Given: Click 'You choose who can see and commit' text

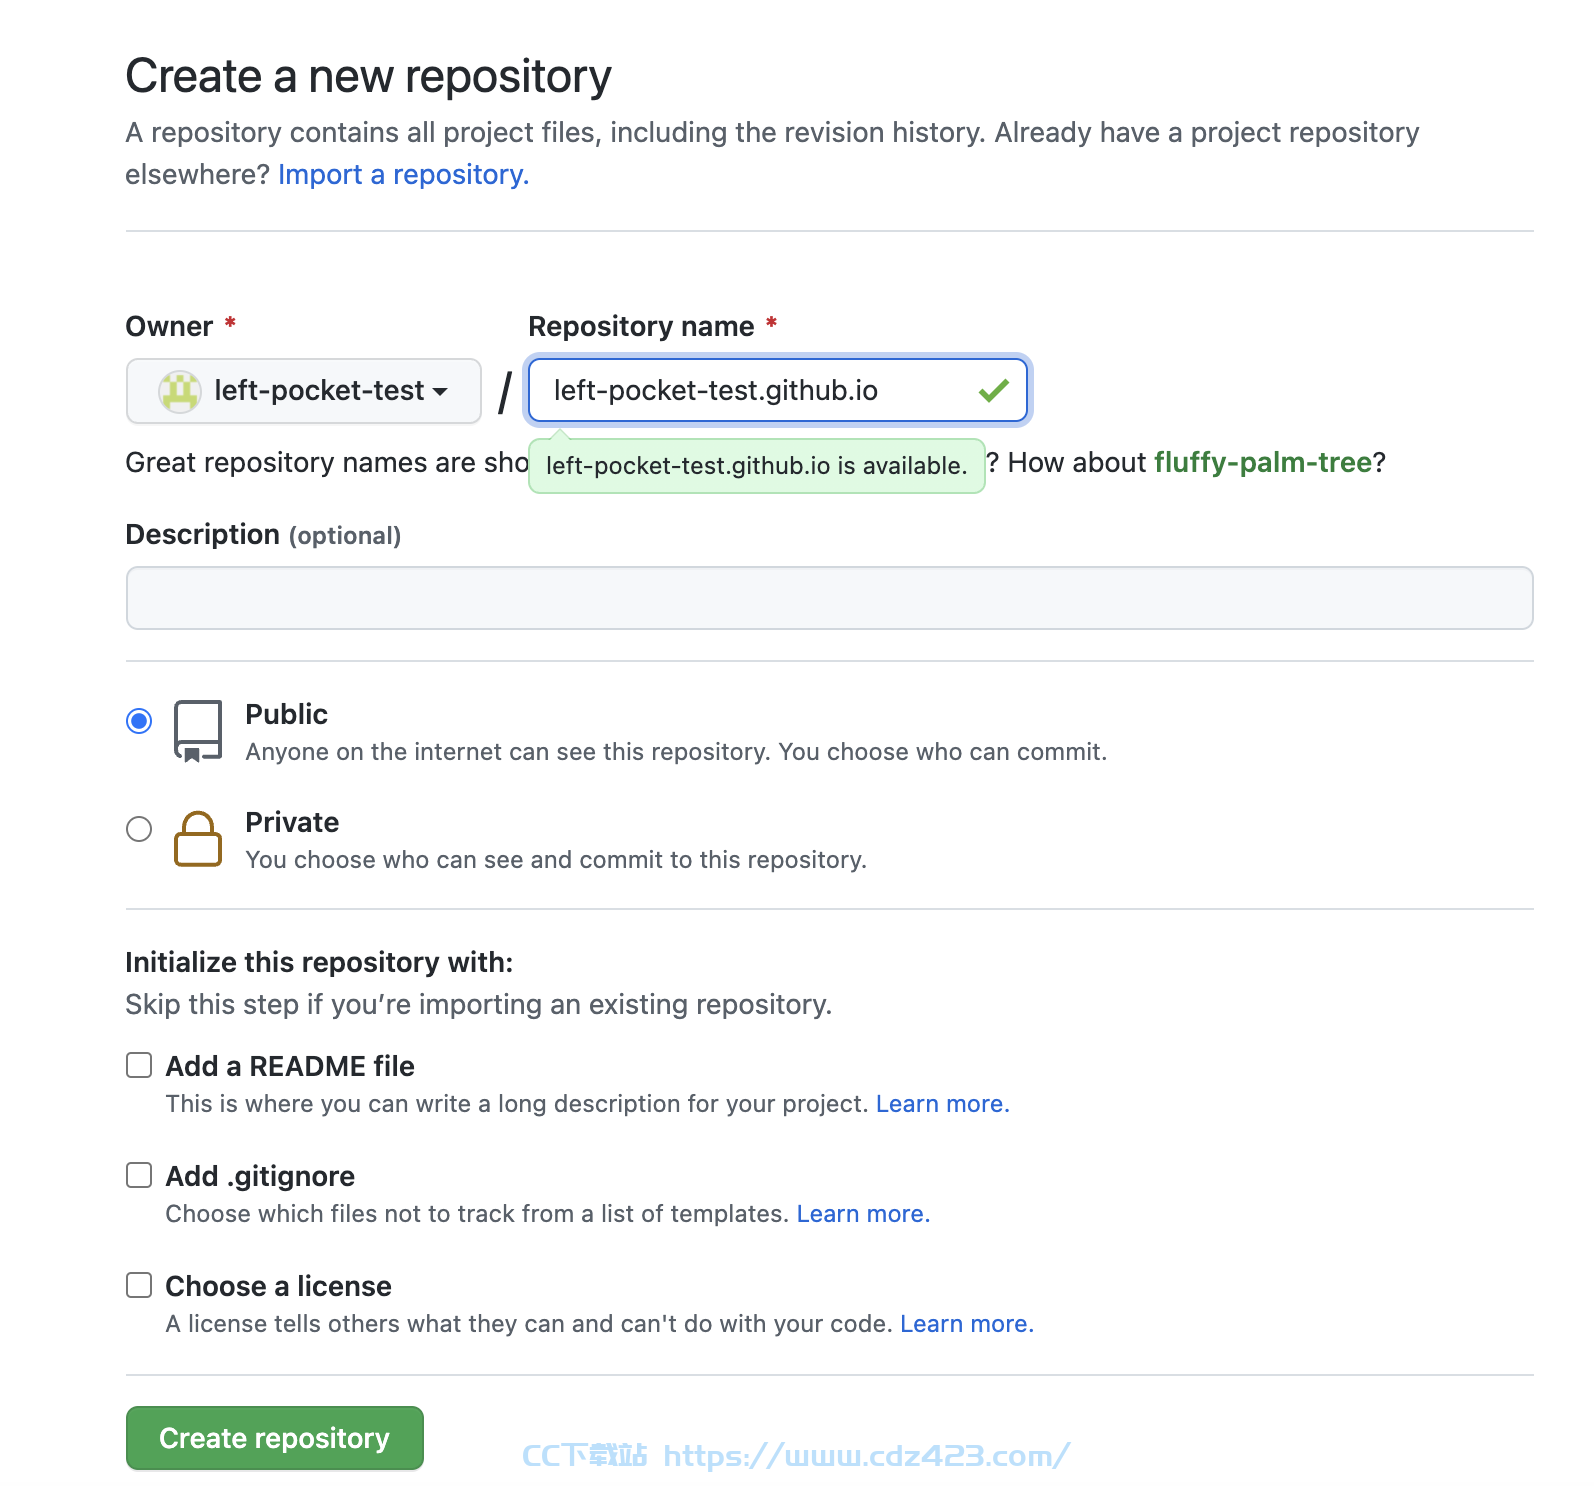Looking at the screenshot, I should pyautogui.click(x=556, y=860).
